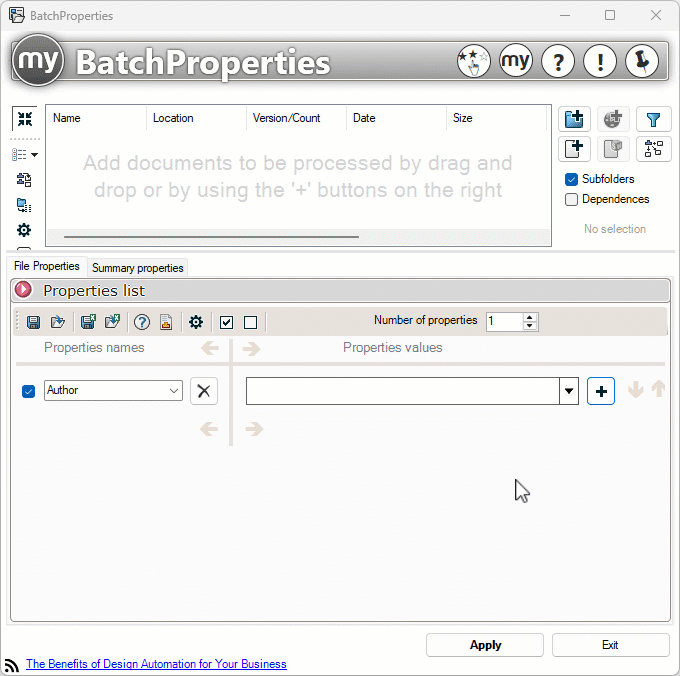The height and width of the screenshot is (676, 680).
Task: Select the File Properties tab
Action: (x=47, y=267)
